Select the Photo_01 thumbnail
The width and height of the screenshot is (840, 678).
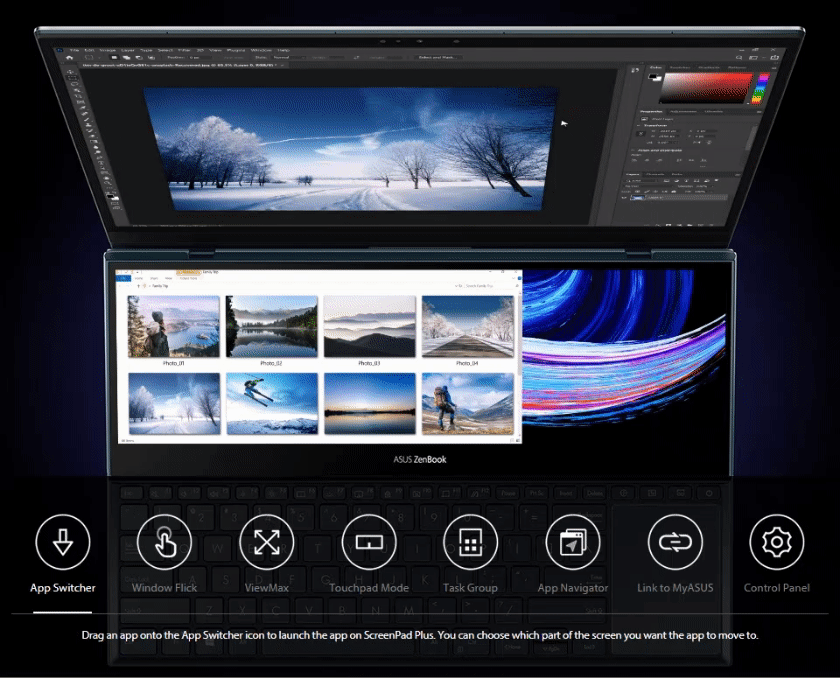174,326
